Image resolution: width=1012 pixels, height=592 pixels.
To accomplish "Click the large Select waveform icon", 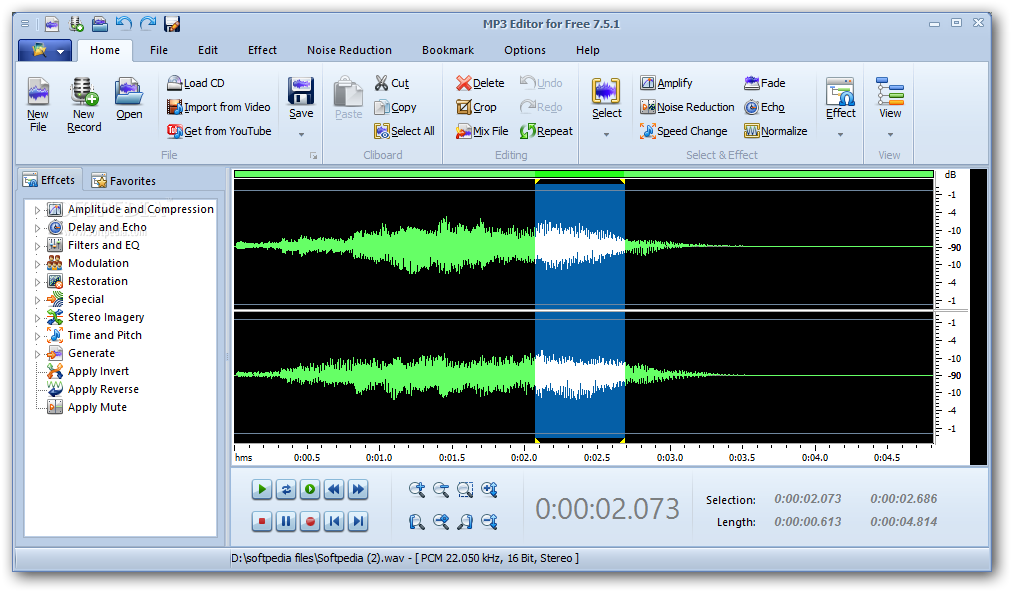I will [x=606, y=91].
